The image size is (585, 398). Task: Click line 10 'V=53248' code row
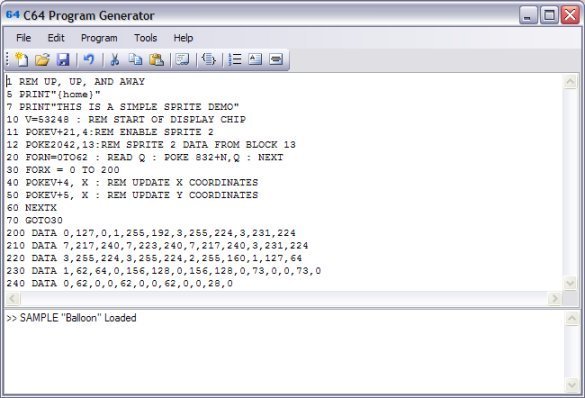click(x=126, y=120)
